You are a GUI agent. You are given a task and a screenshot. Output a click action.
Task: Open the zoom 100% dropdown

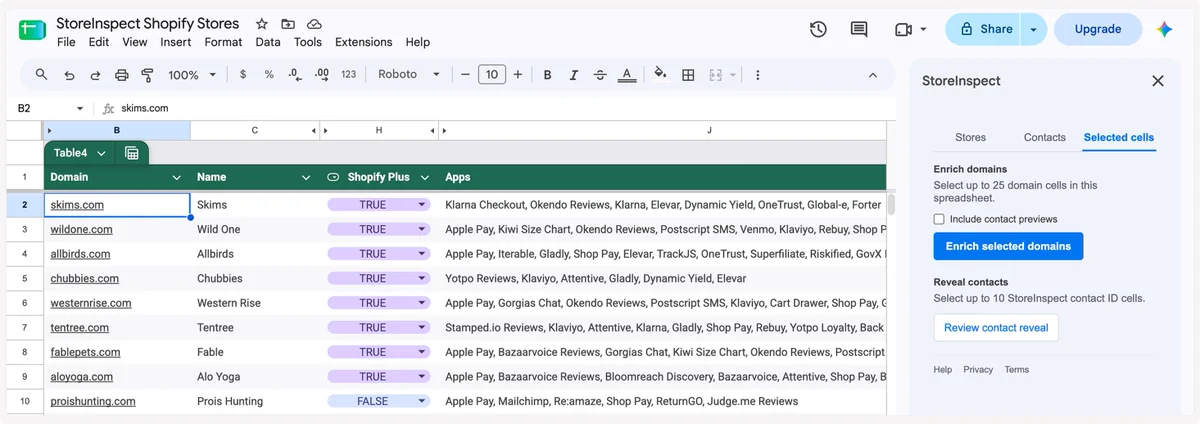point(192,75)
